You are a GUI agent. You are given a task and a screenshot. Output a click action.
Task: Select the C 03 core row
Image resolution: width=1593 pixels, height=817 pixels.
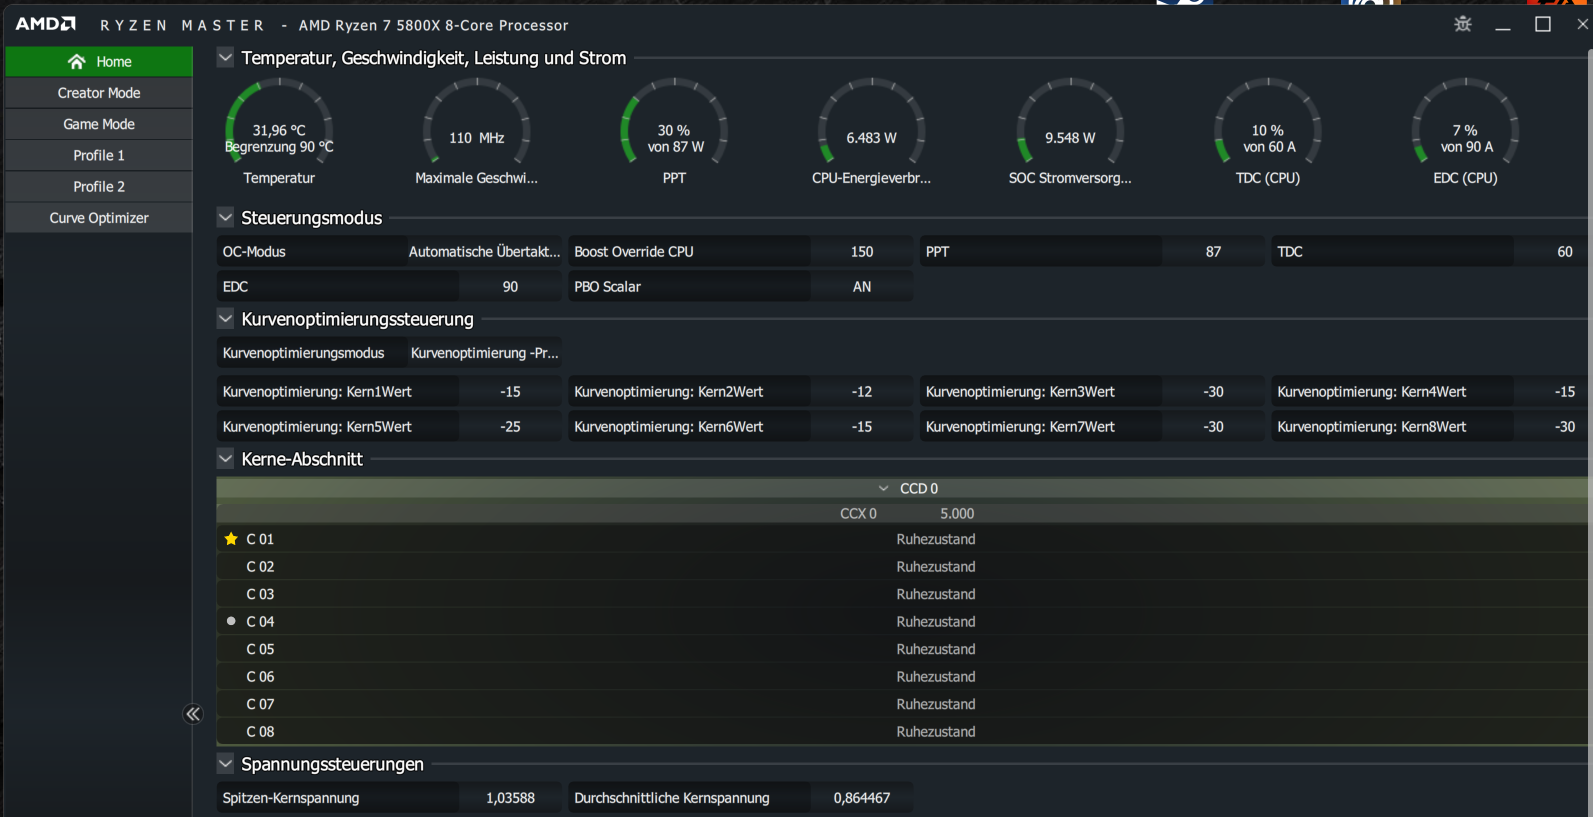tap(902, 594)
